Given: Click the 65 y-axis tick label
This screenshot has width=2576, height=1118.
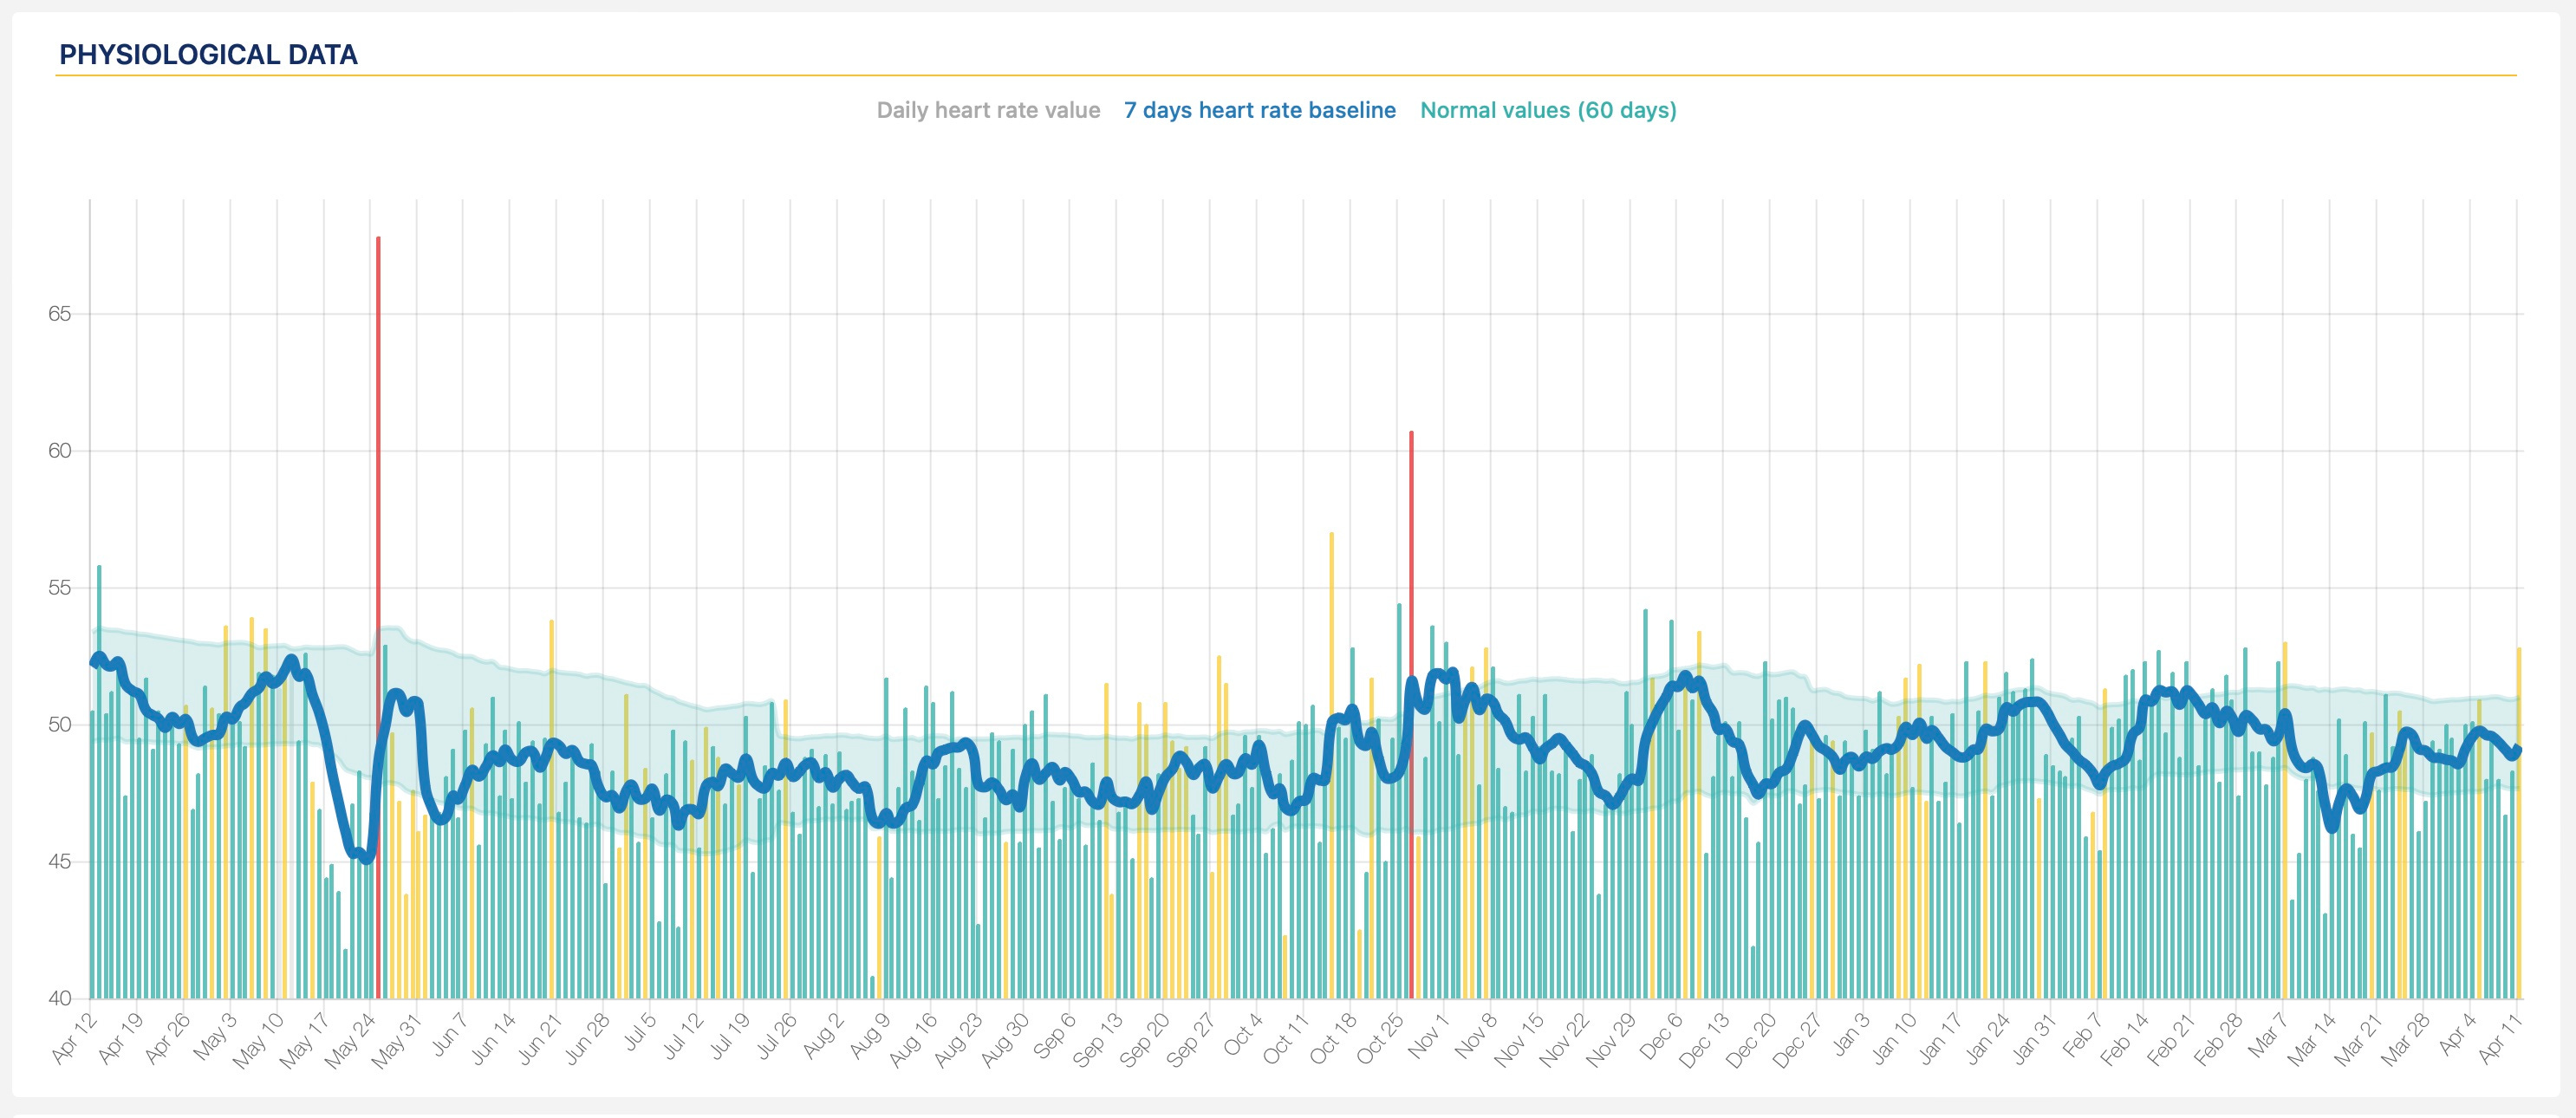Looking at the screenshot, I should [x=59, y=314].
